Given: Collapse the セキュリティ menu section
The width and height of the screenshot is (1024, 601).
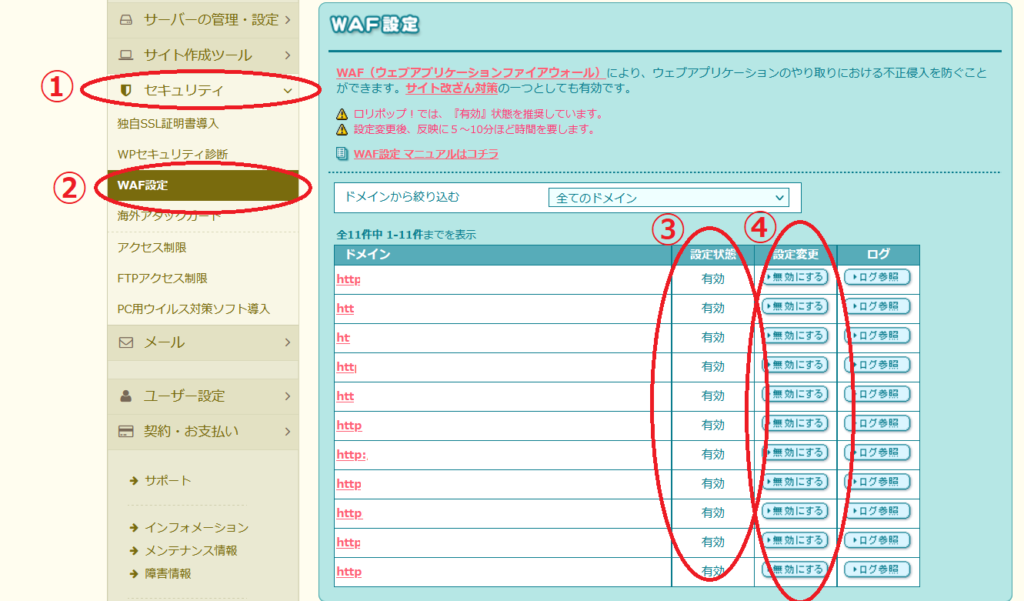Looking at the screenshot, I should [288, 91].
